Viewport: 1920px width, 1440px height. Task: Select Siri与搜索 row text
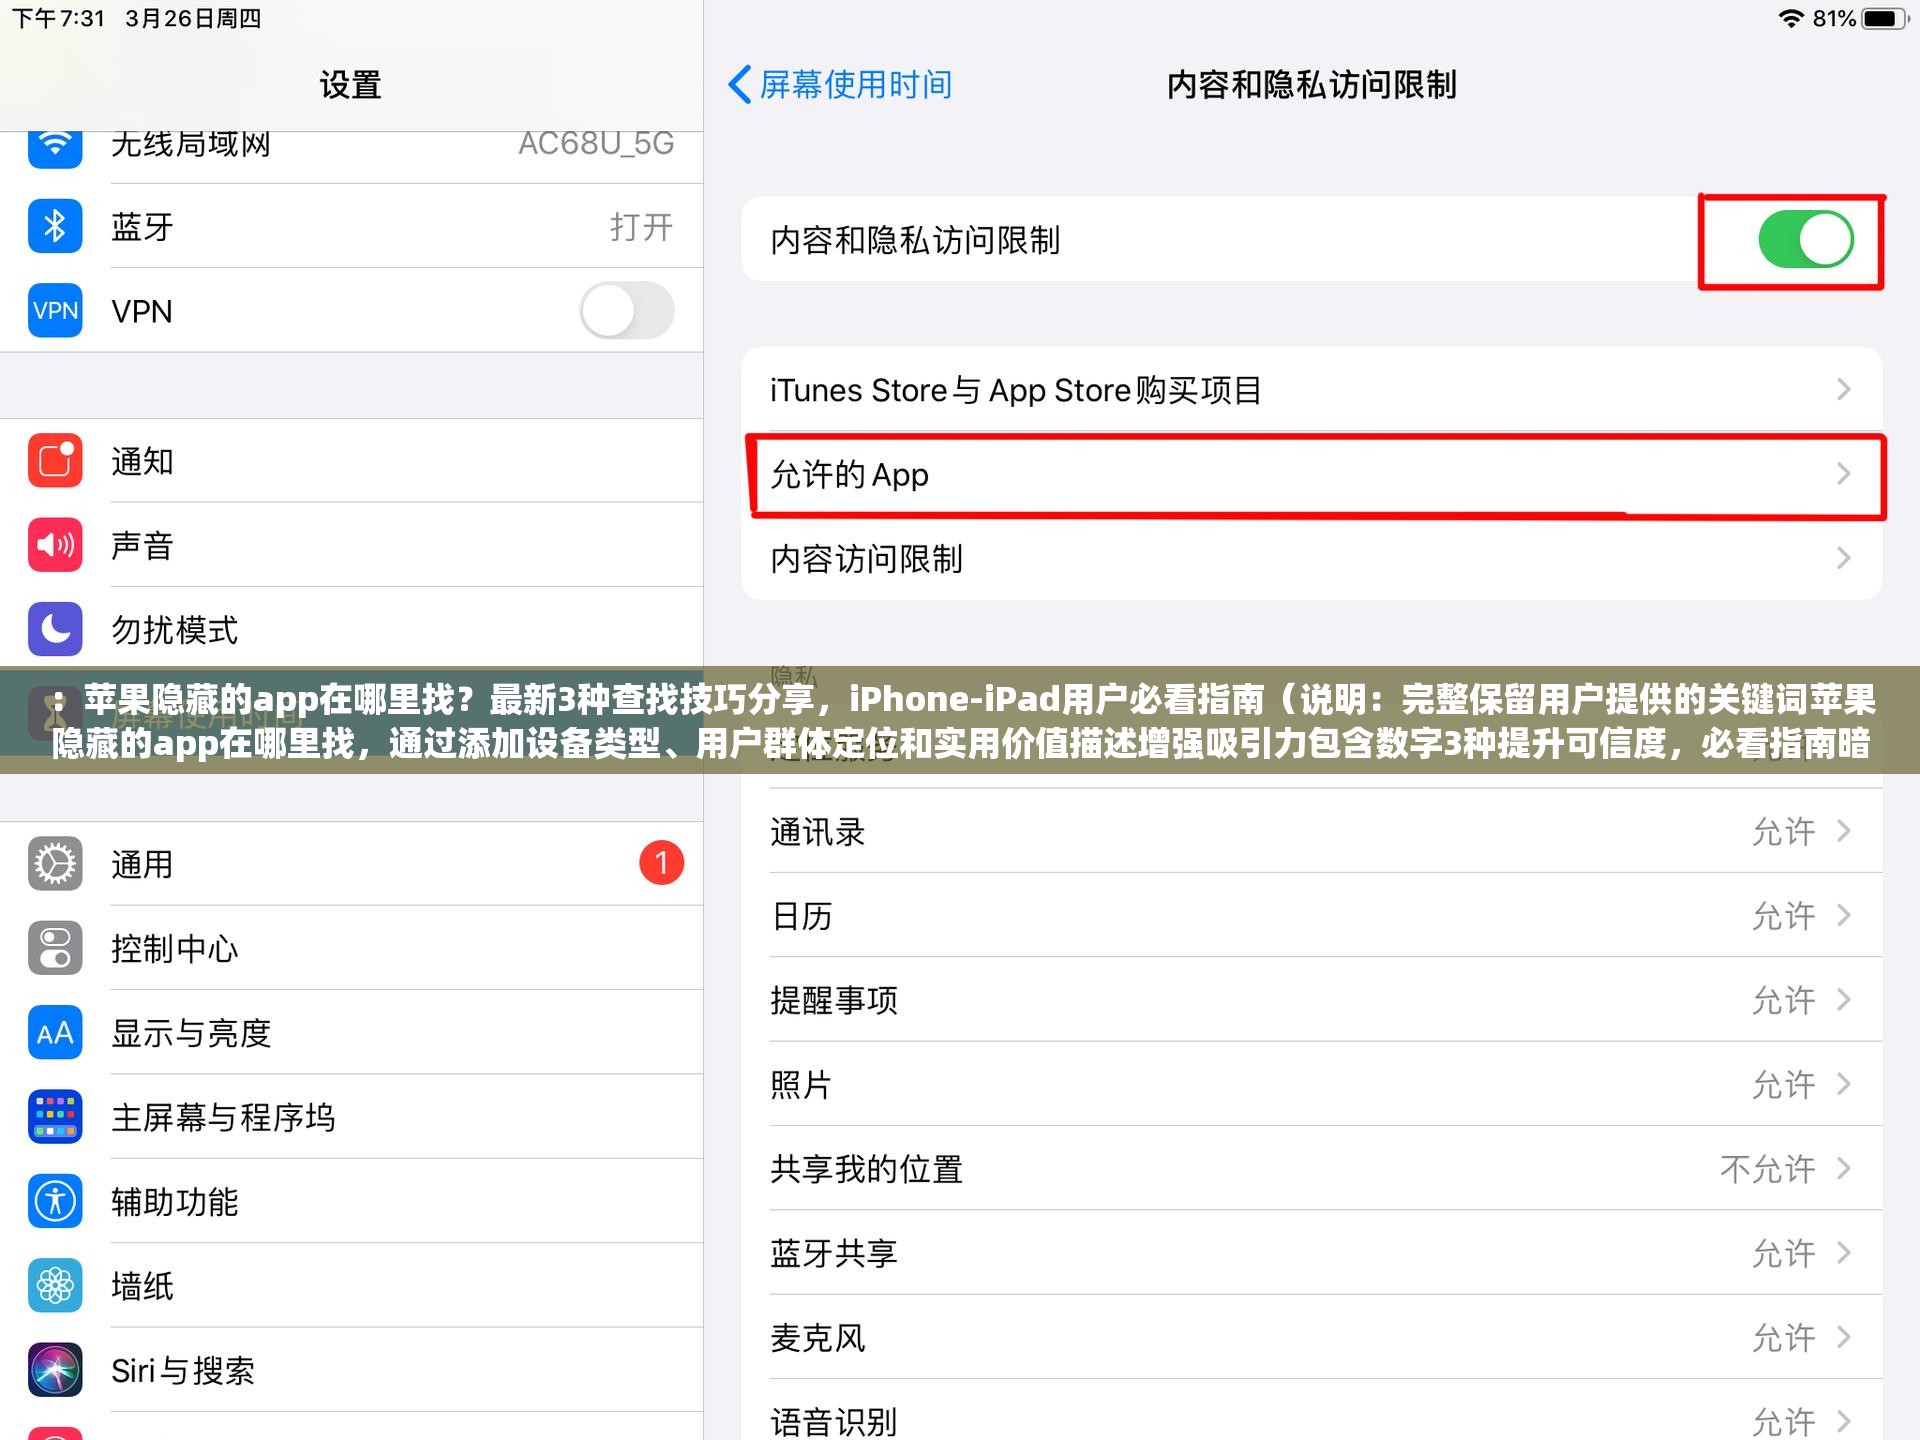pyautogui.click(x=183, y=1370)
